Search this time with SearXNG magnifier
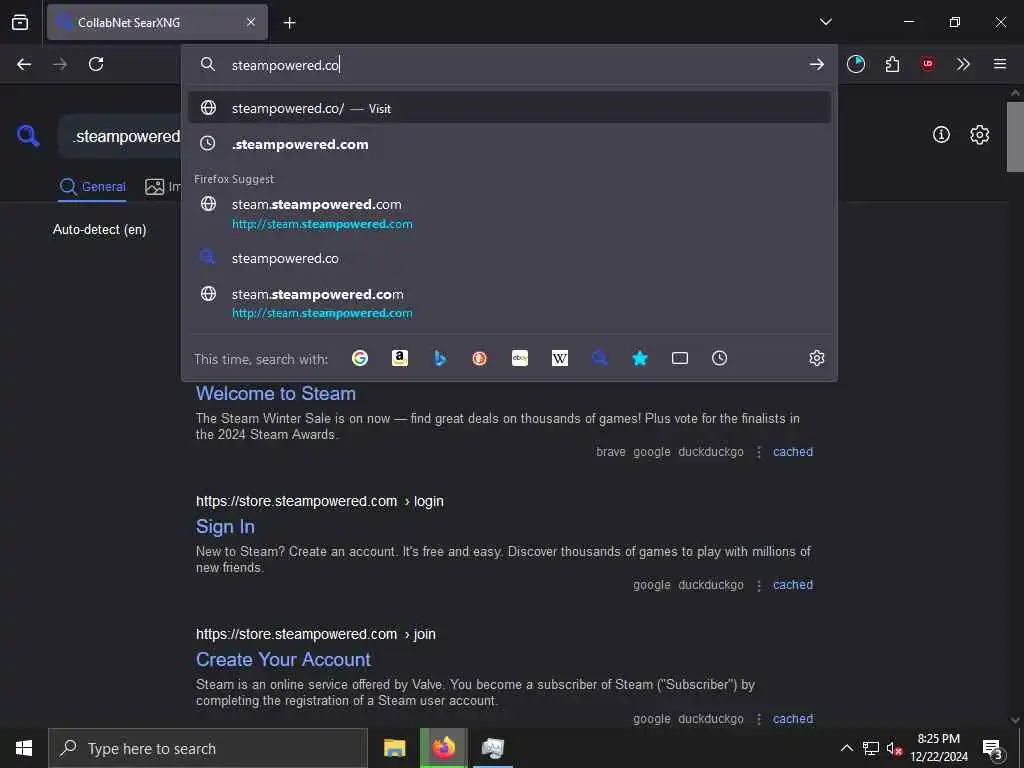This screenshot has width=1024, height=768. point(600,358)
